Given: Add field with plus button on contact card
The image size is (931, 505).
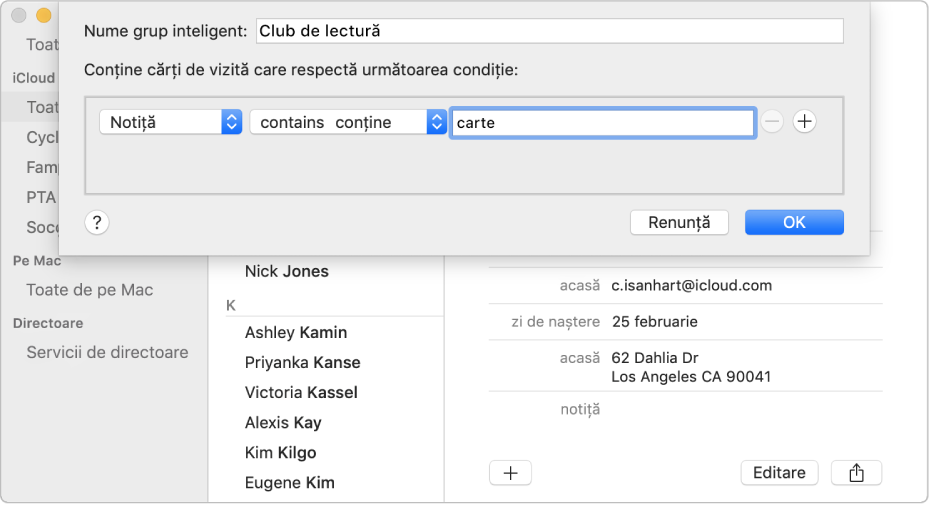Looking at the screenshot, I should click(511, 473).
